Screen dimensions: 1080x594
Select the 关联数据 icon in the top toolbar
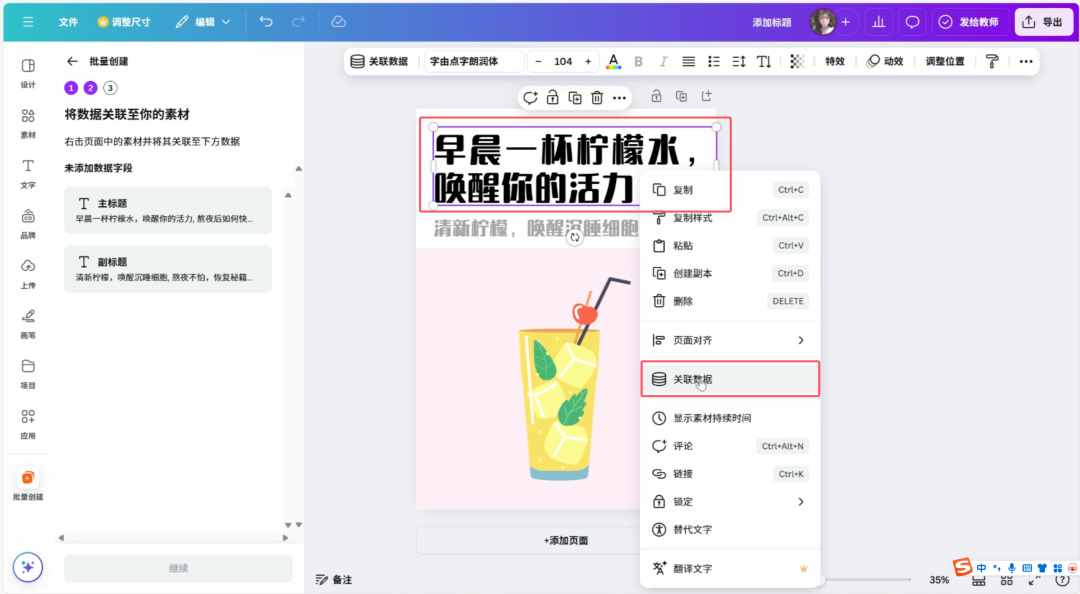(x=358, y=61)
